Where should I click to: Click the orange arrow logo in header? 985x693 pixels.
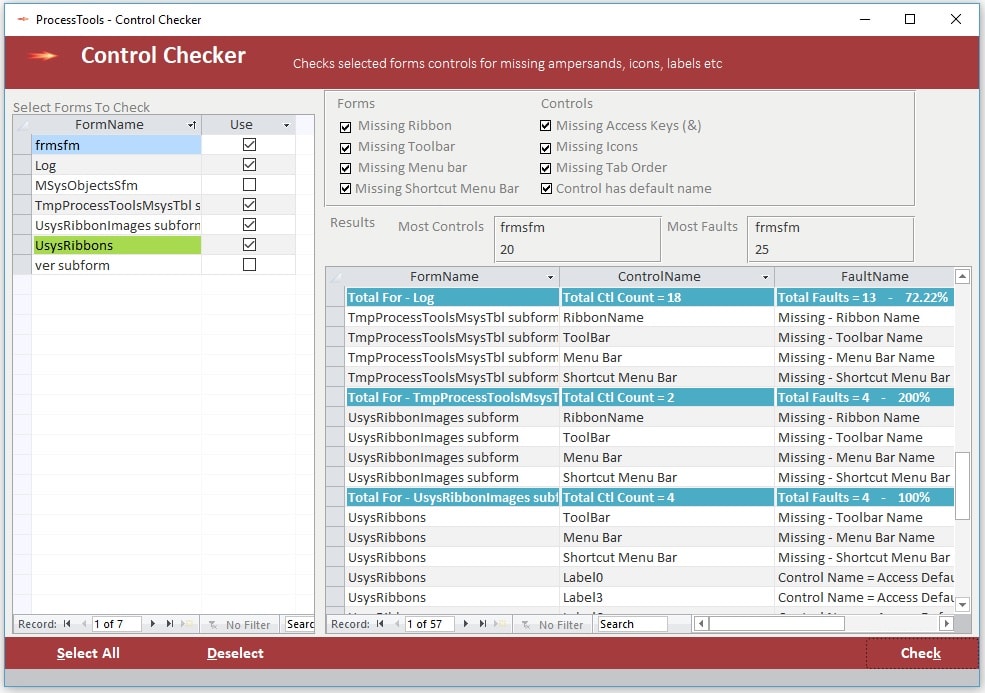tap(43, 56)
